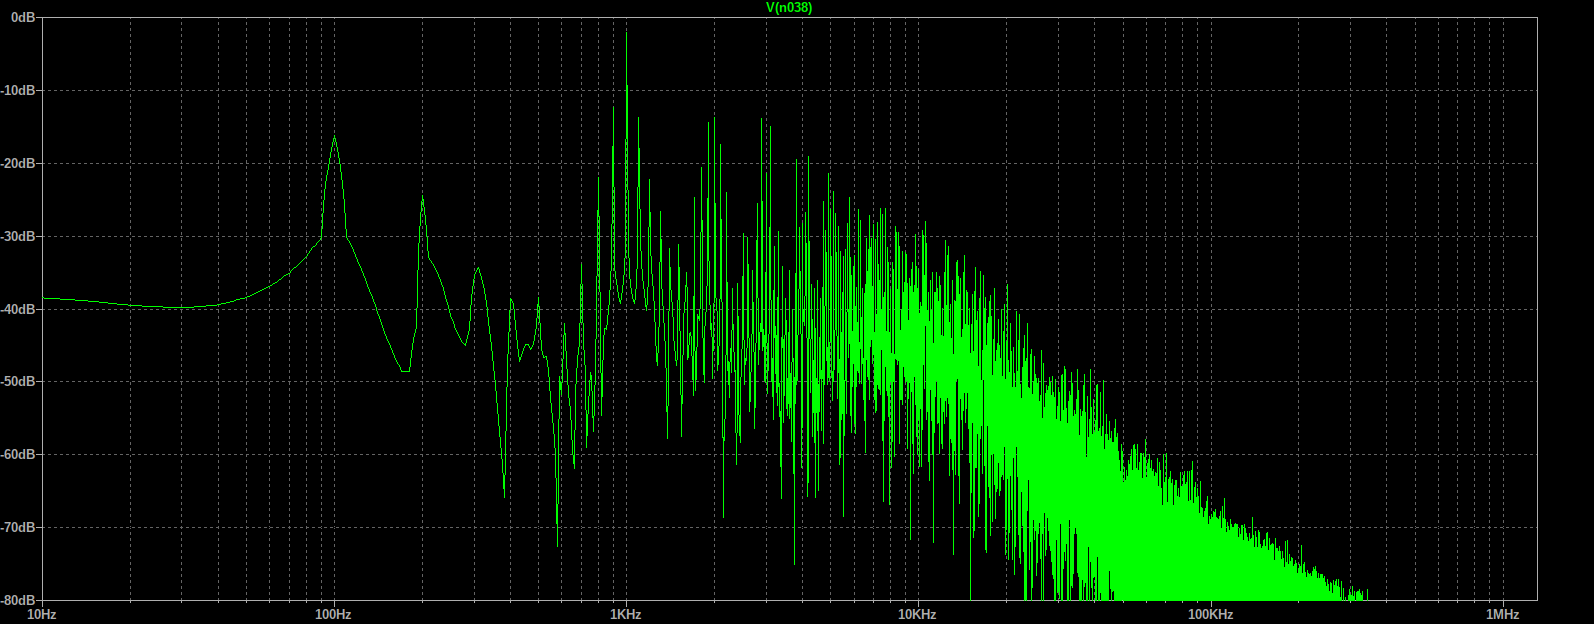Screen dimensions: 1594x624
Task: Click the -70dB axis label
Action: pos(19,527)
